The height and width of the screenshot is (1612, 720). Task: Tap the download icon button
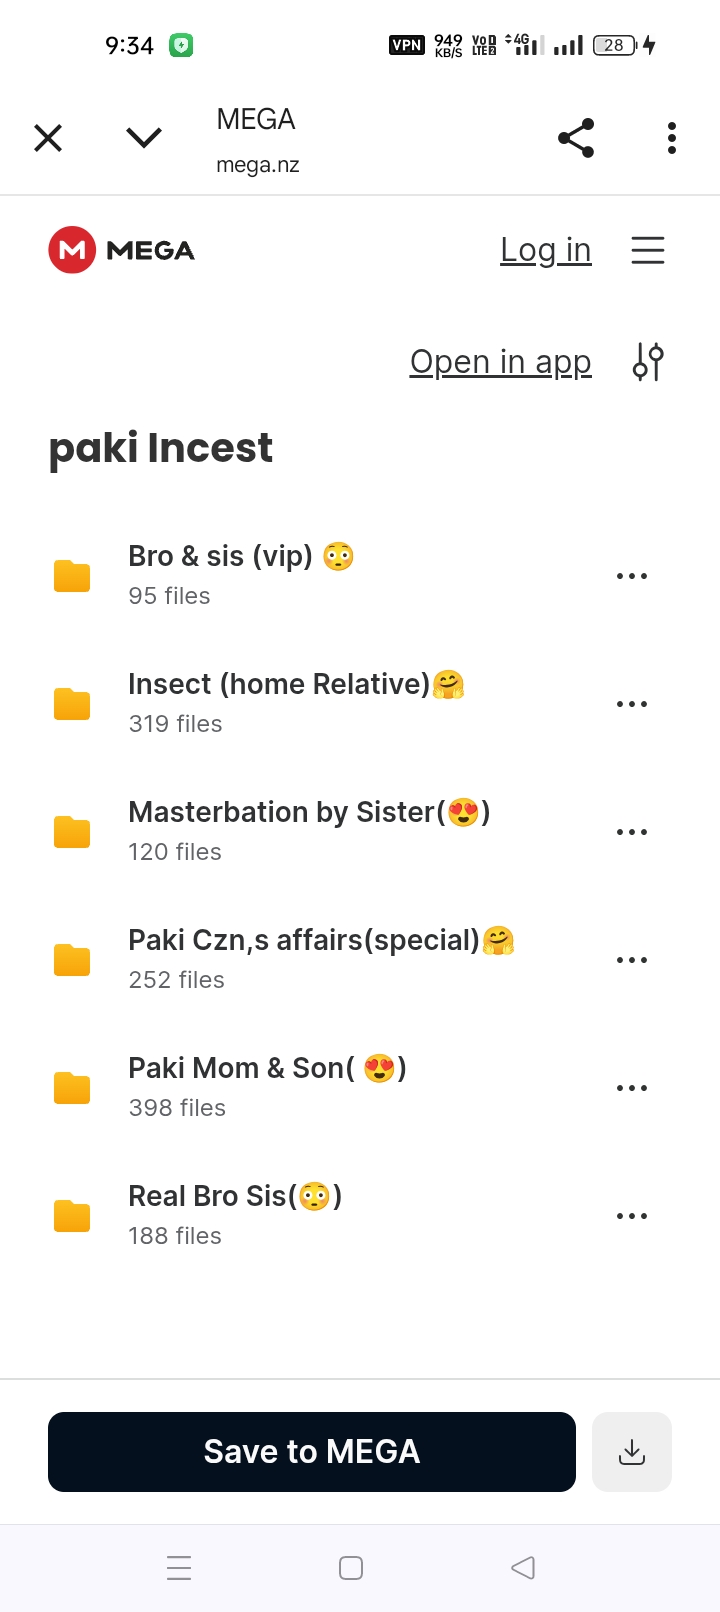coord(632,1452)
